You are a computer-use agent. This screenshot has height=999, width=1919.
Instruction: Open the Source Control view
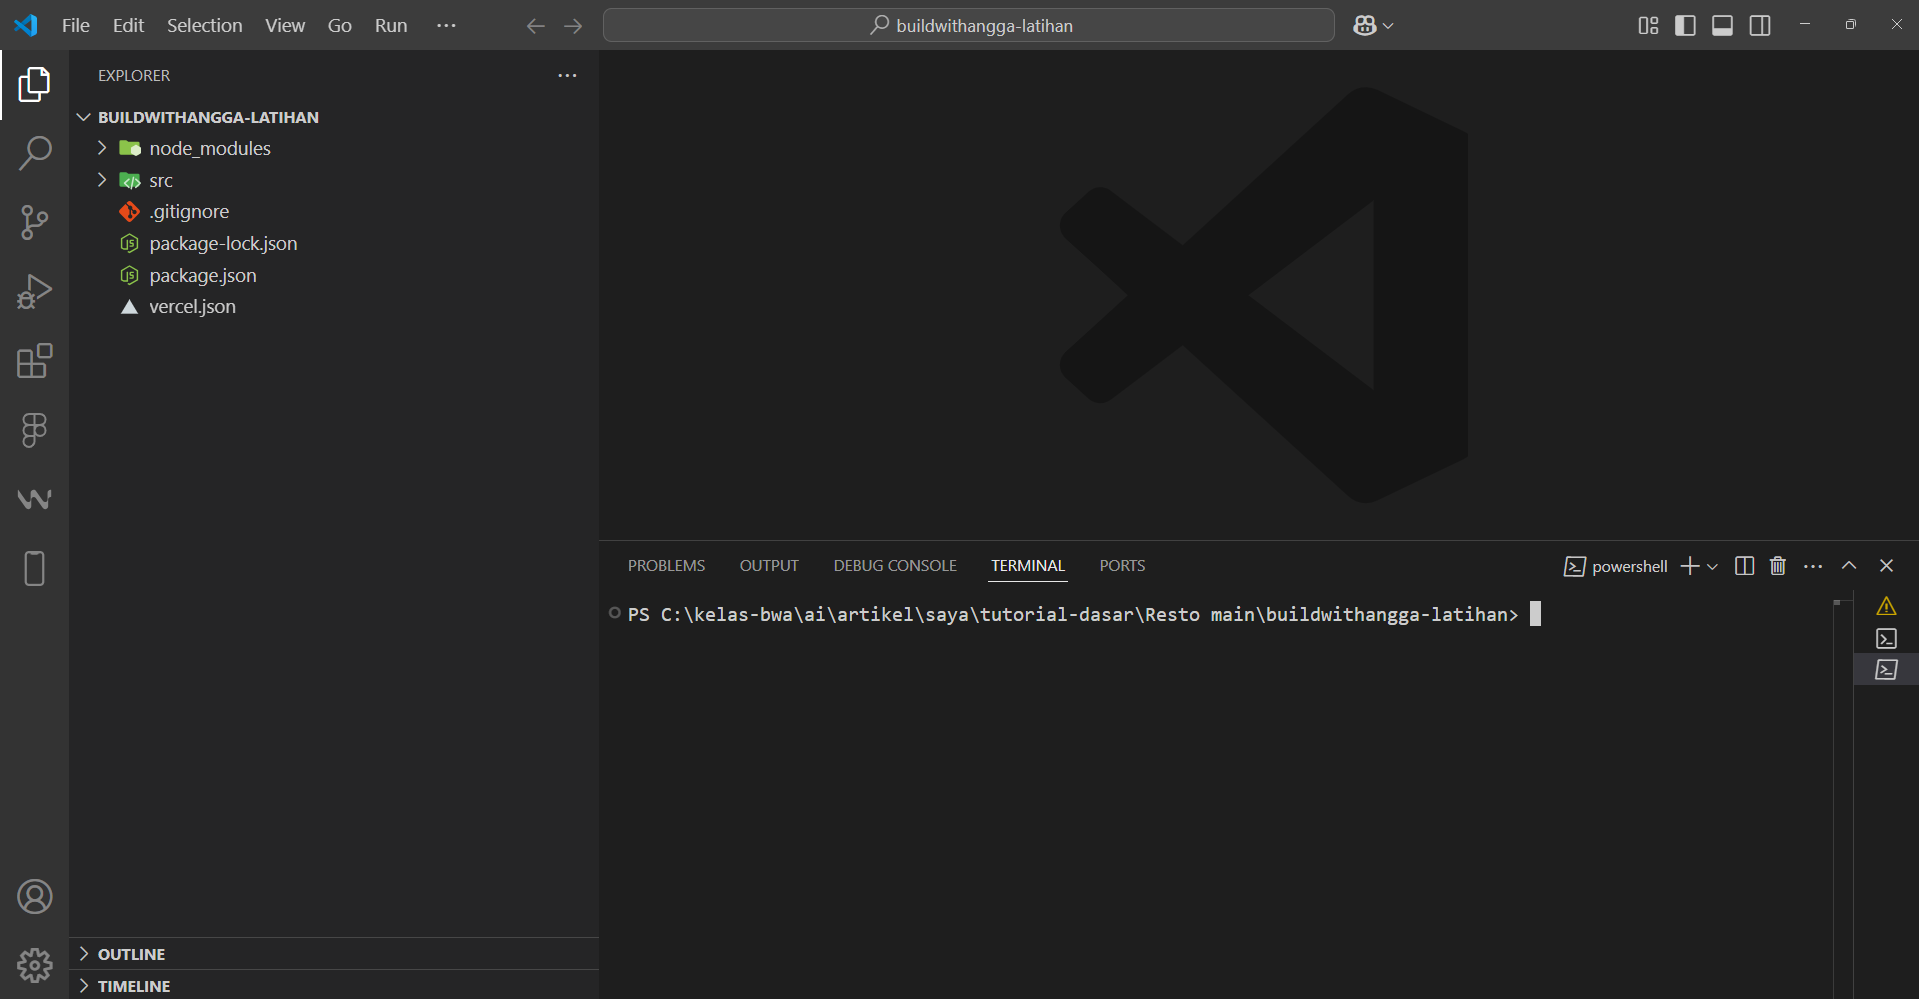(34, 222)
